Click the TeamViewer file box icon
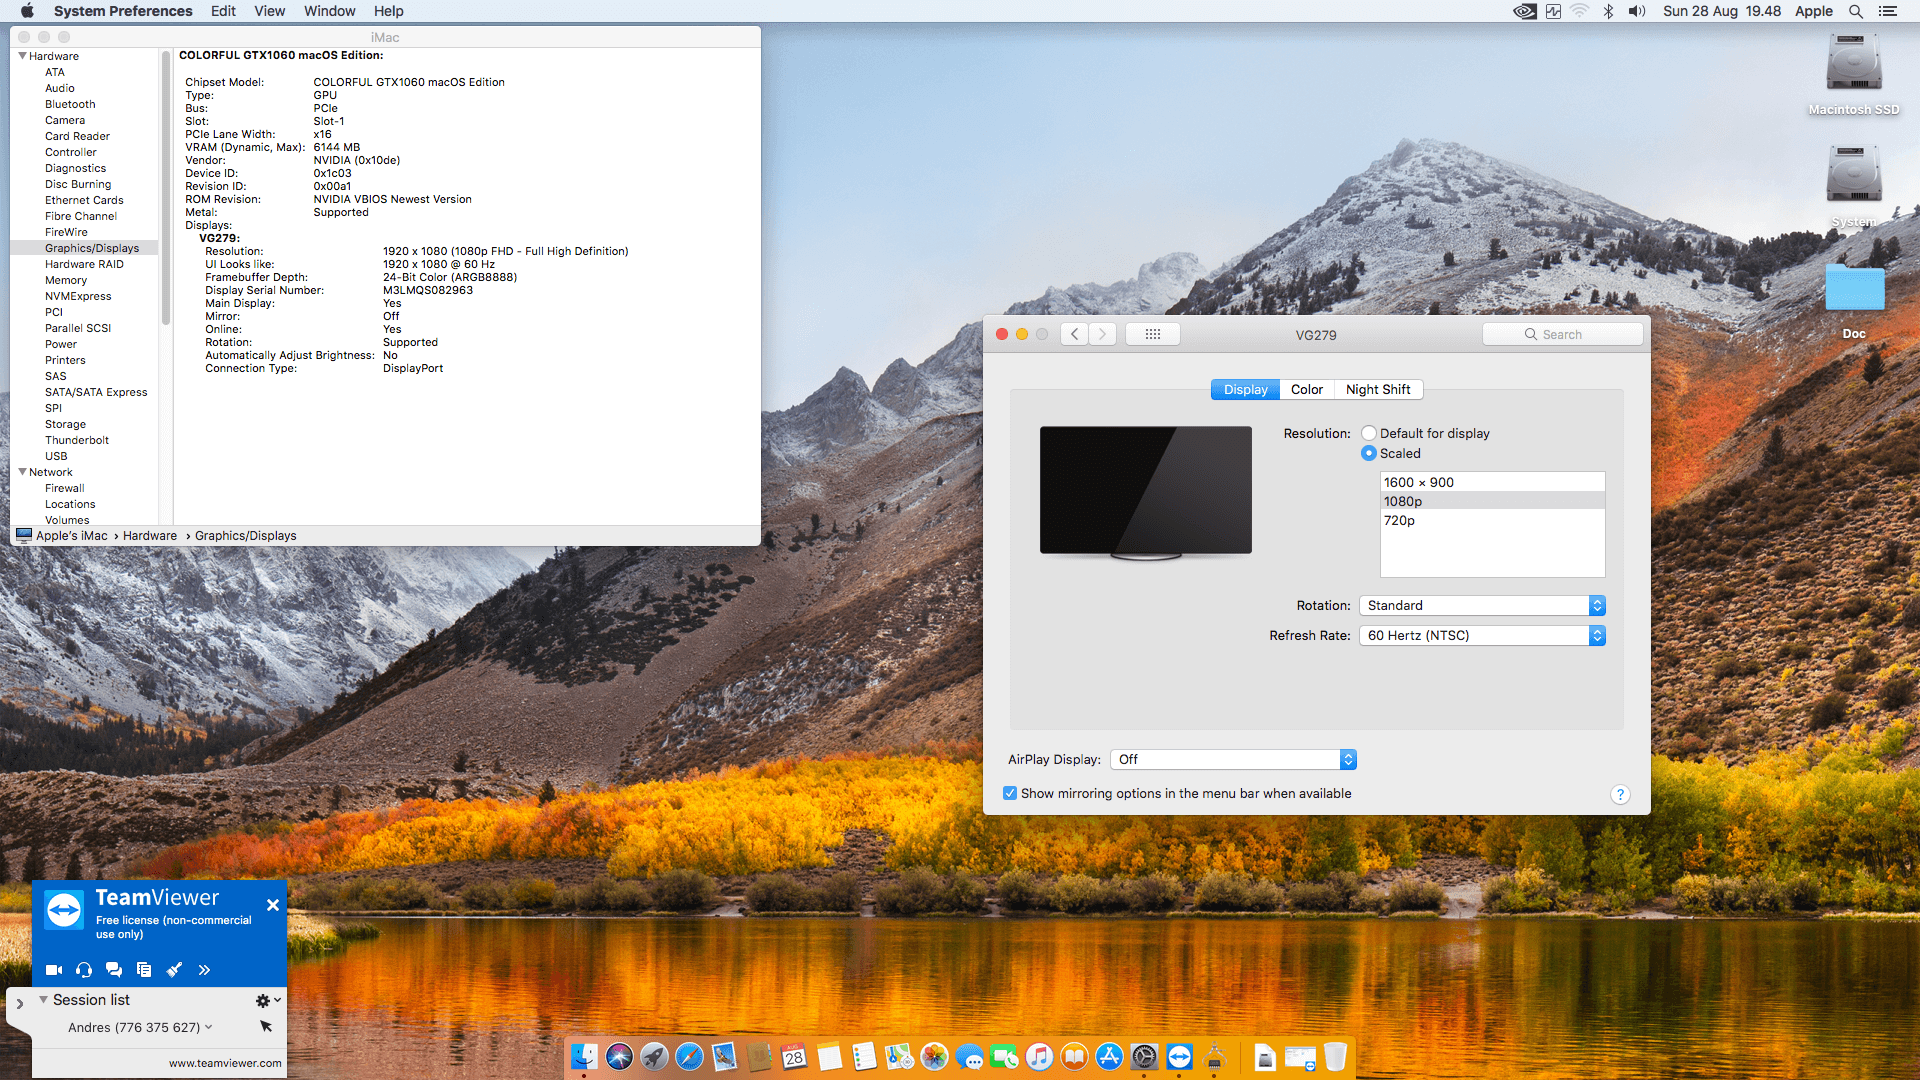The width and height of the screenshot is (1920, 1080). coord(144,970)
